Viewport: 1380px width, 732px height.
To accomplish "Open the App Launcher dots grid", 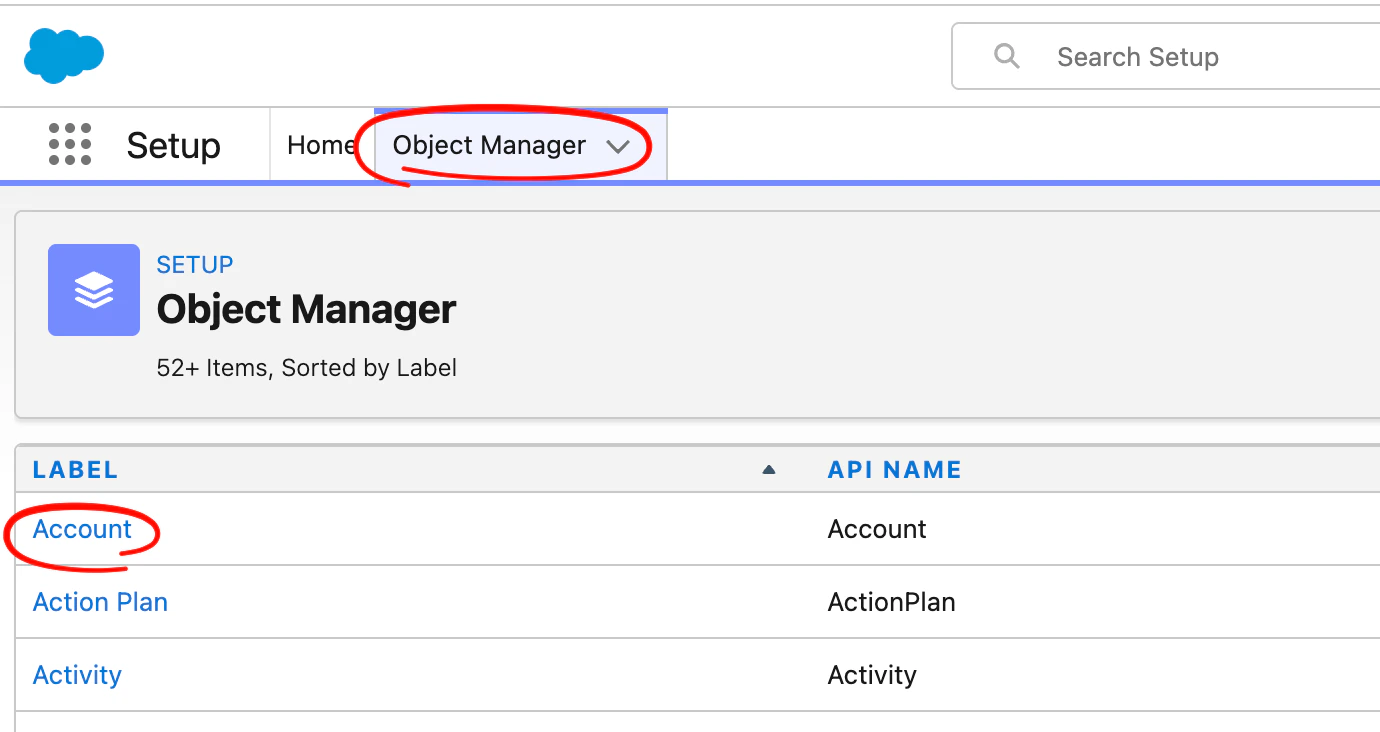I will click(x=70, y=145).
